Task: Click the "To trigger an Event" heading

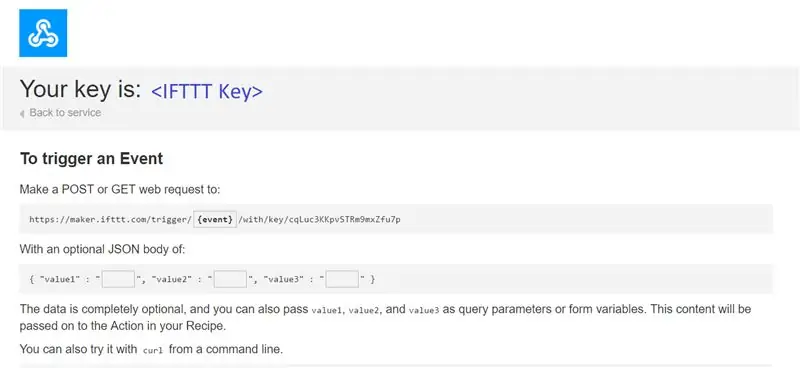Action: tap(91, 159)
